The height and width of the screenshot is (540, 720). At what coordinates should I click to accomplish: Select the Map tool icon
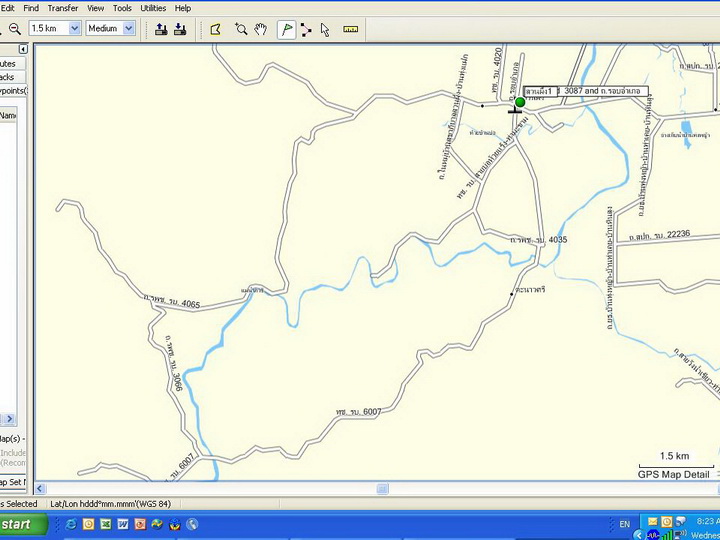(x=215, y=29)
